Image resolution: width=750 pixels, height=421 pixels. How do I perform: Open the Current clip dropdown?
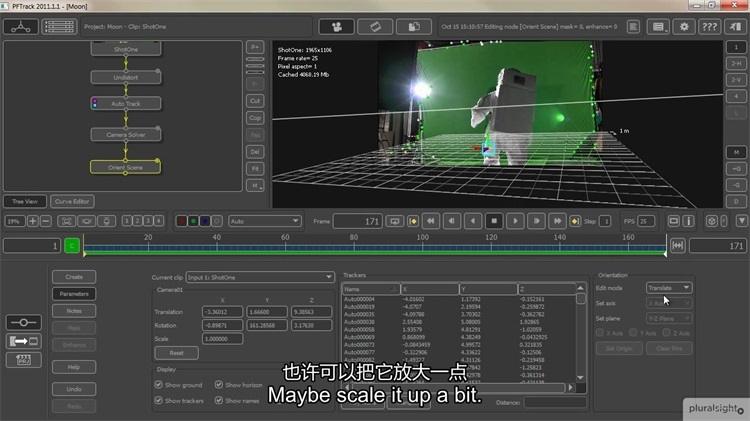(260, 277)
